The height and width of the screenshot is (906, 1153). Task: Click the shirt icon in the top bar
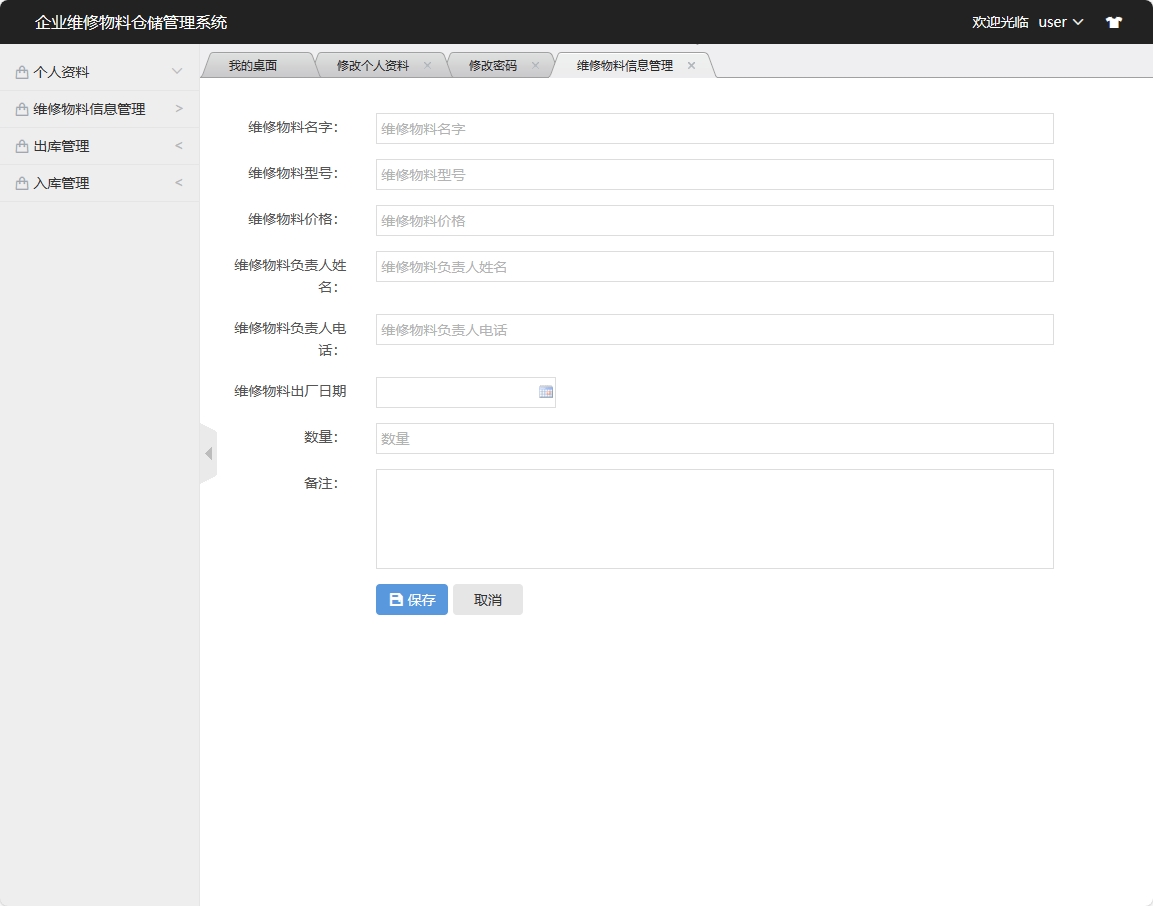tap(1113, 21)
